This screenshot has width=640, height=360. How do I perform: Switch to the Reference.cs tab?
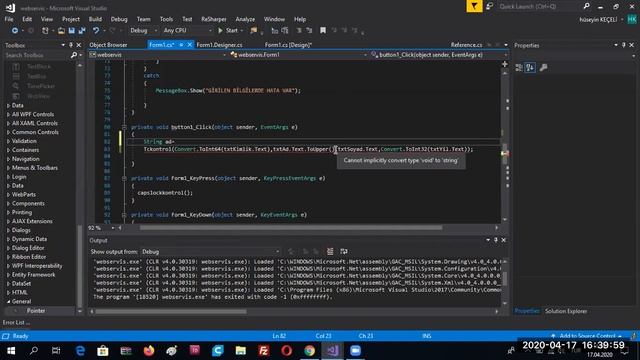[466, 45]
